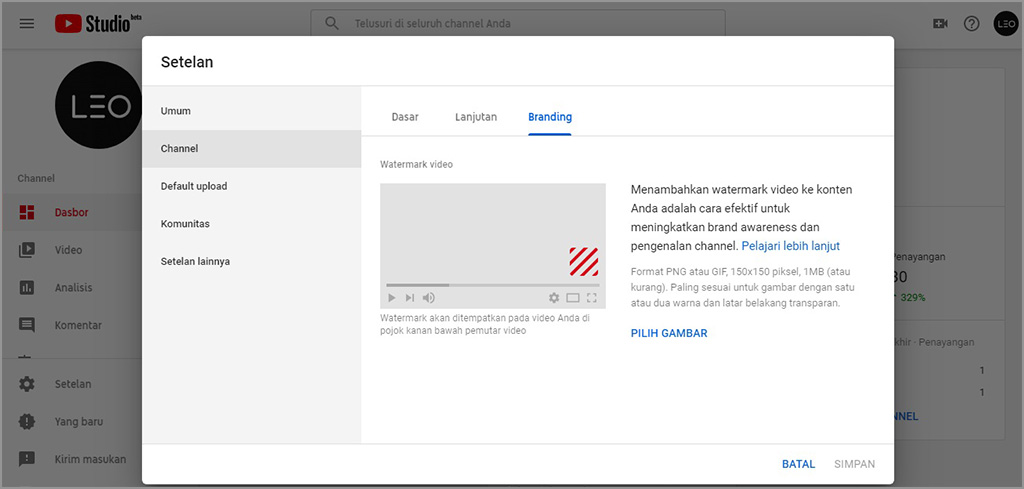Click PILIH GAMBAR to choose image

tap(669, 333)
